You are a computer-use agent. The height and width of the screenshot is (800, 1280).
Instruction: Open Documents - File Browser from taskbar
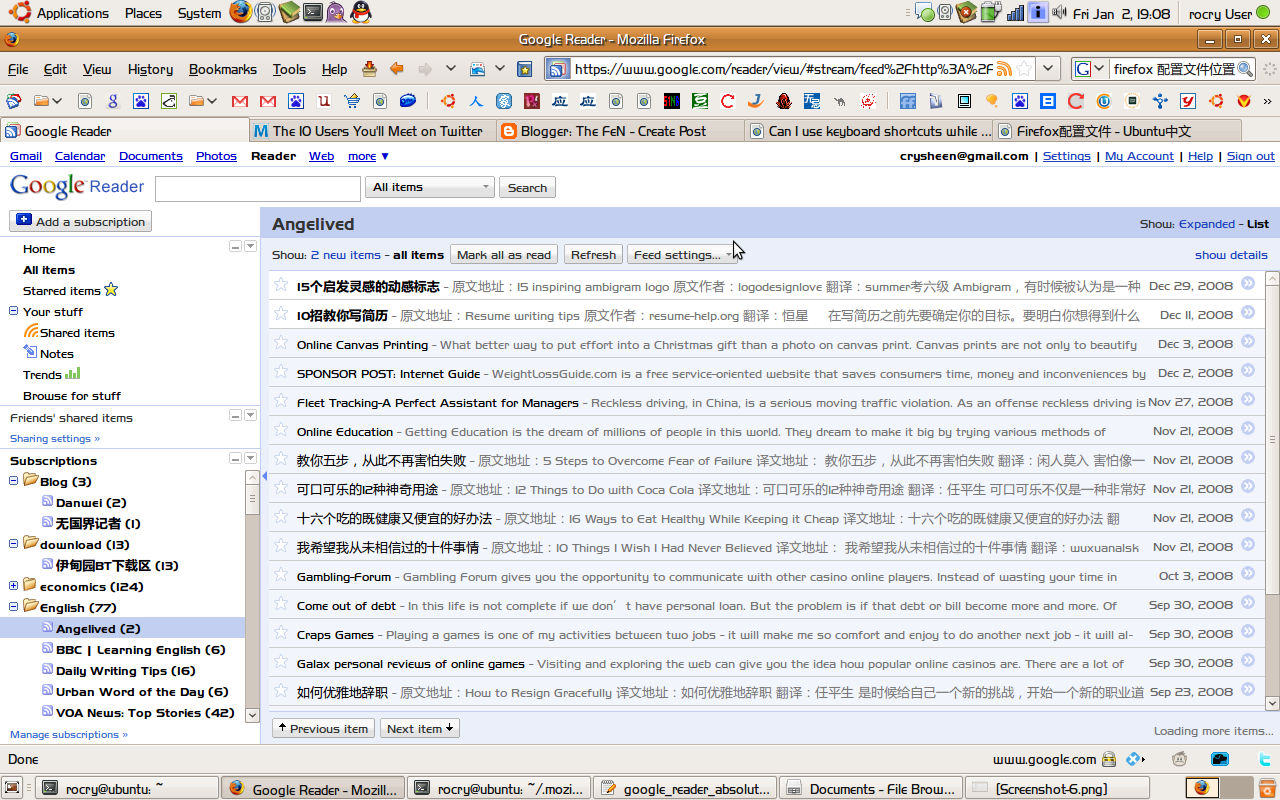871,788
